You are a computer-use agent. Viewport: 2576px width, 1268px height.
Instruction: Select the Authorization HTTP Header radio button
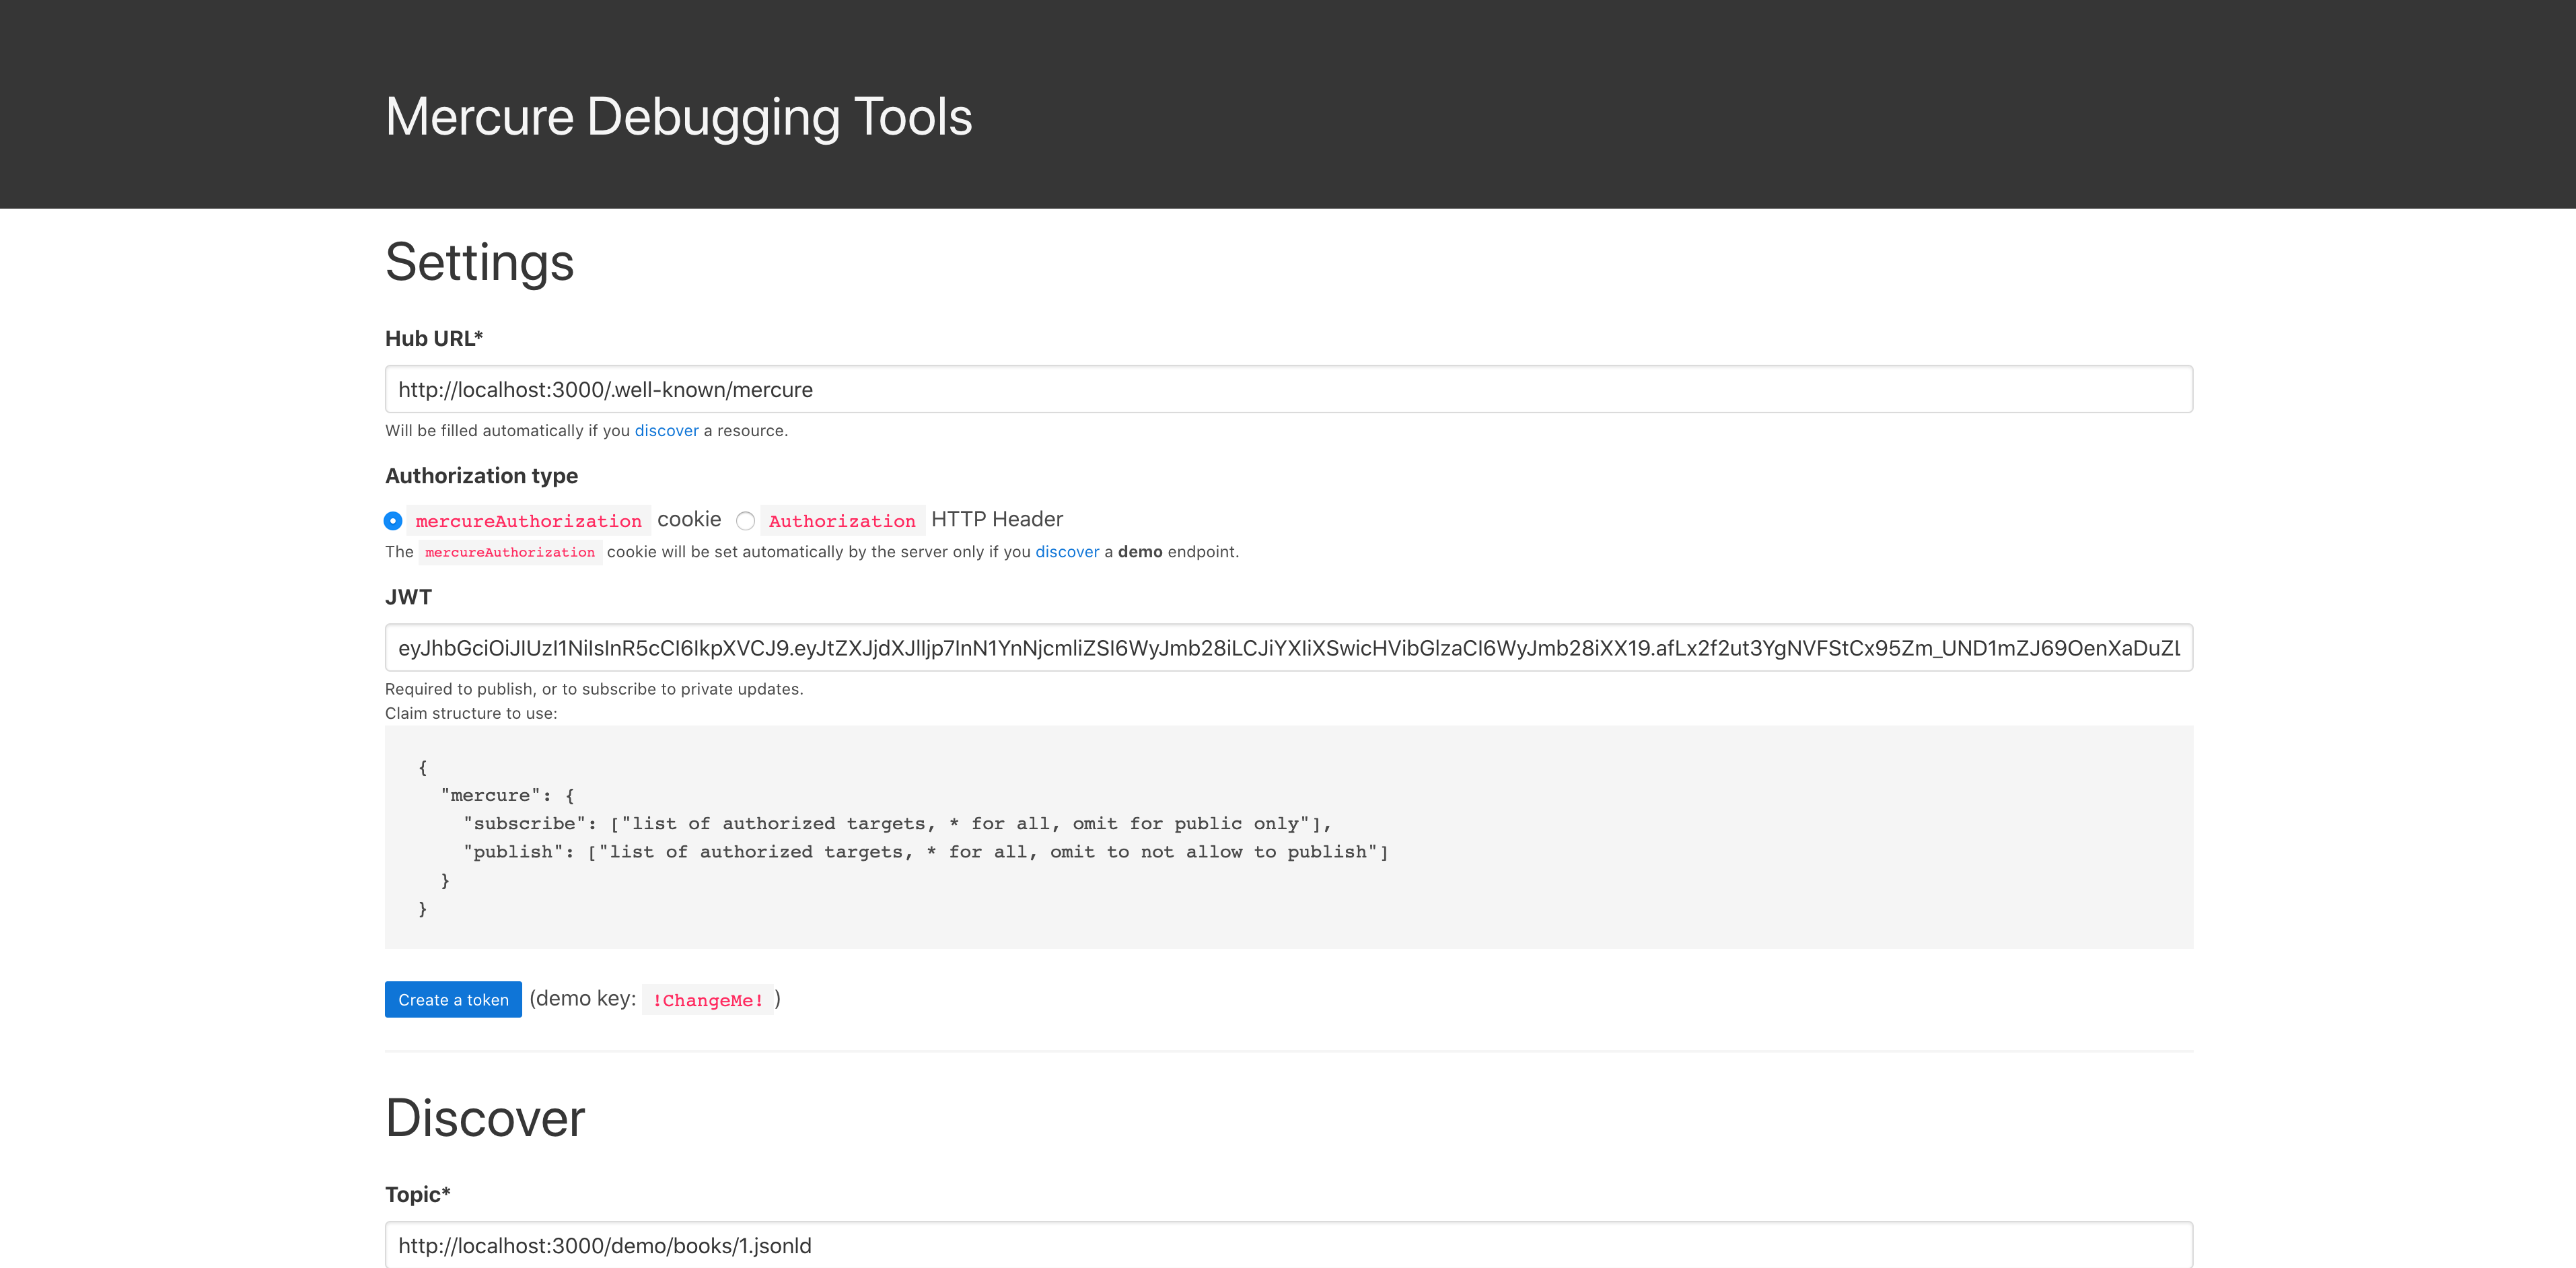pyautogui.click(x=745, y=521)
